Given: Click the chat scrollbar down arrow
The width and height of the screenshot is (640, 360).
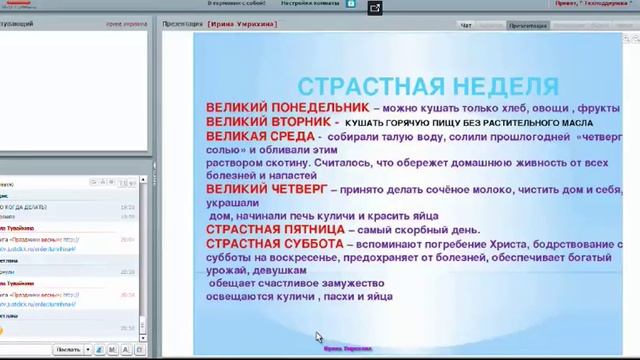Looking at the screenshot, I should tap(143, 338).
